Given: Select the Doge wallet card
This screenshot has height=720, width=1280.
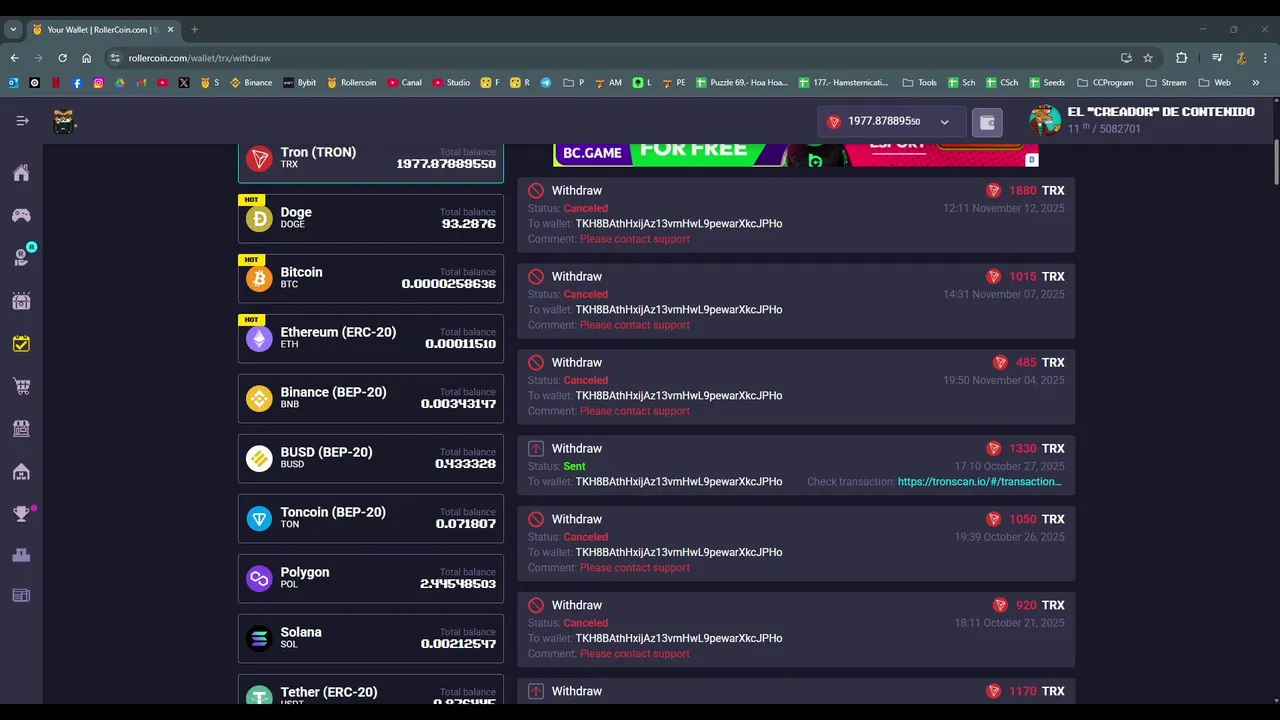Looking at the screenshot, I should click(x=371, y=218).
